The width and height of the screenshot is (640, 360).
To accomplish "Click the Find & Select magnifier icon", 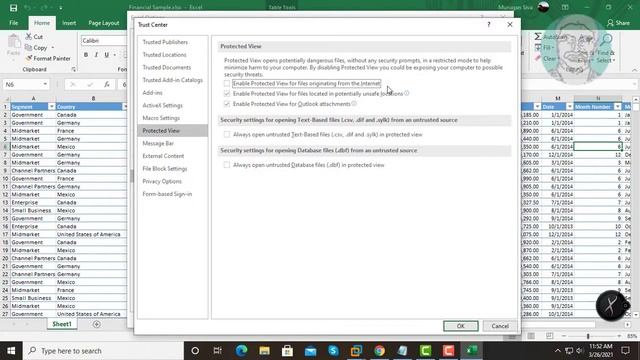I will pyautogui.click(x=607, y=40).
